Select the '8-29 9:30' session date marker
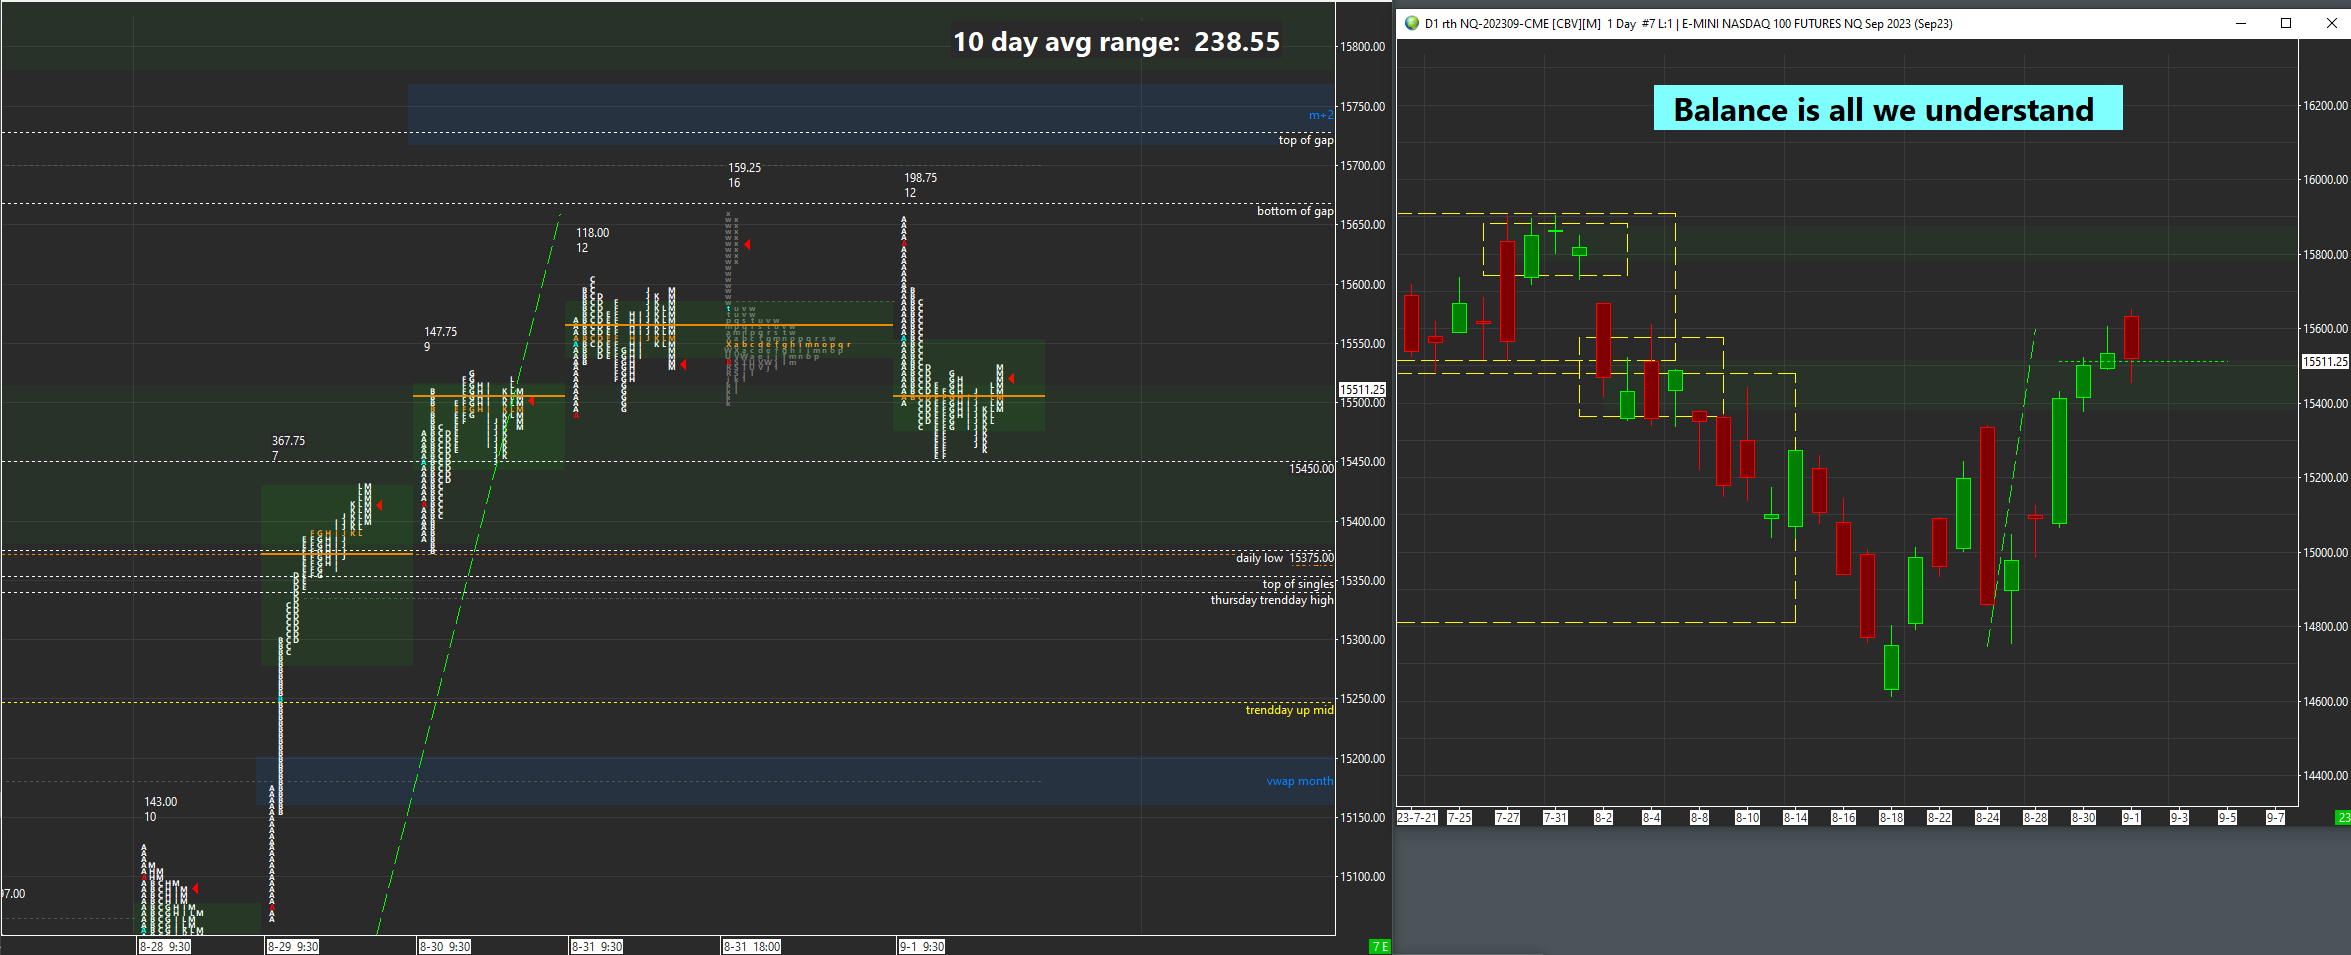The width and height of the screenshot is (2351, 955). tap(293, 946)
